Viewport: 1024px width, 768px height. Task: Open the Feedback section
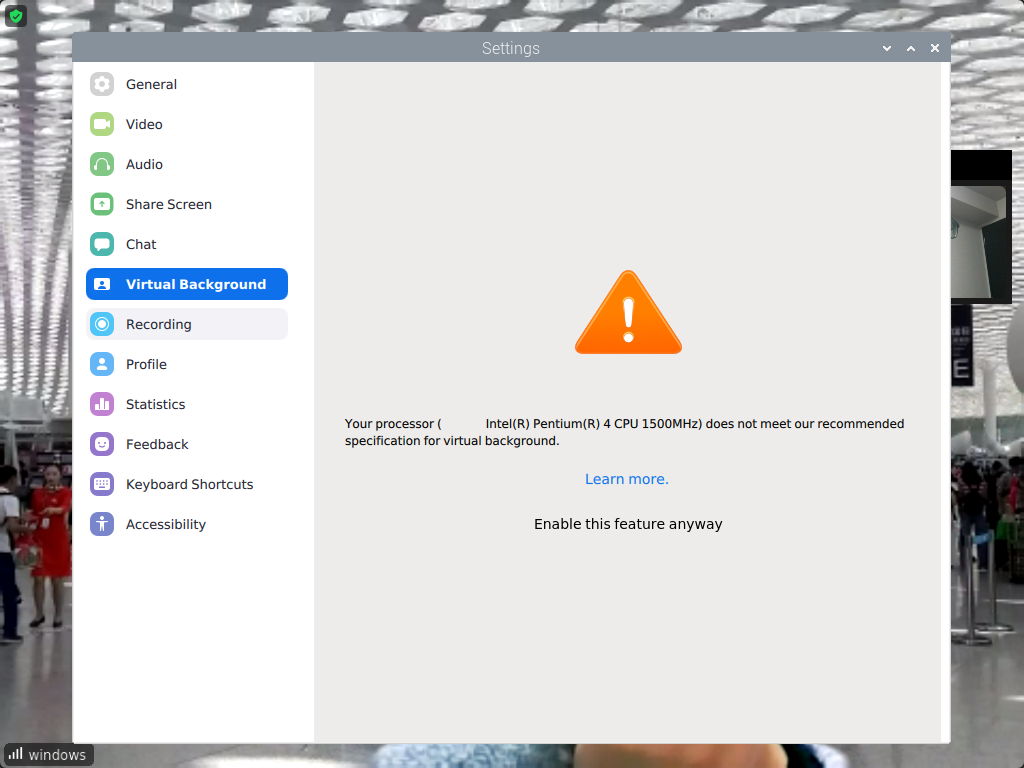pyautogui.click(x=187, y=444)
